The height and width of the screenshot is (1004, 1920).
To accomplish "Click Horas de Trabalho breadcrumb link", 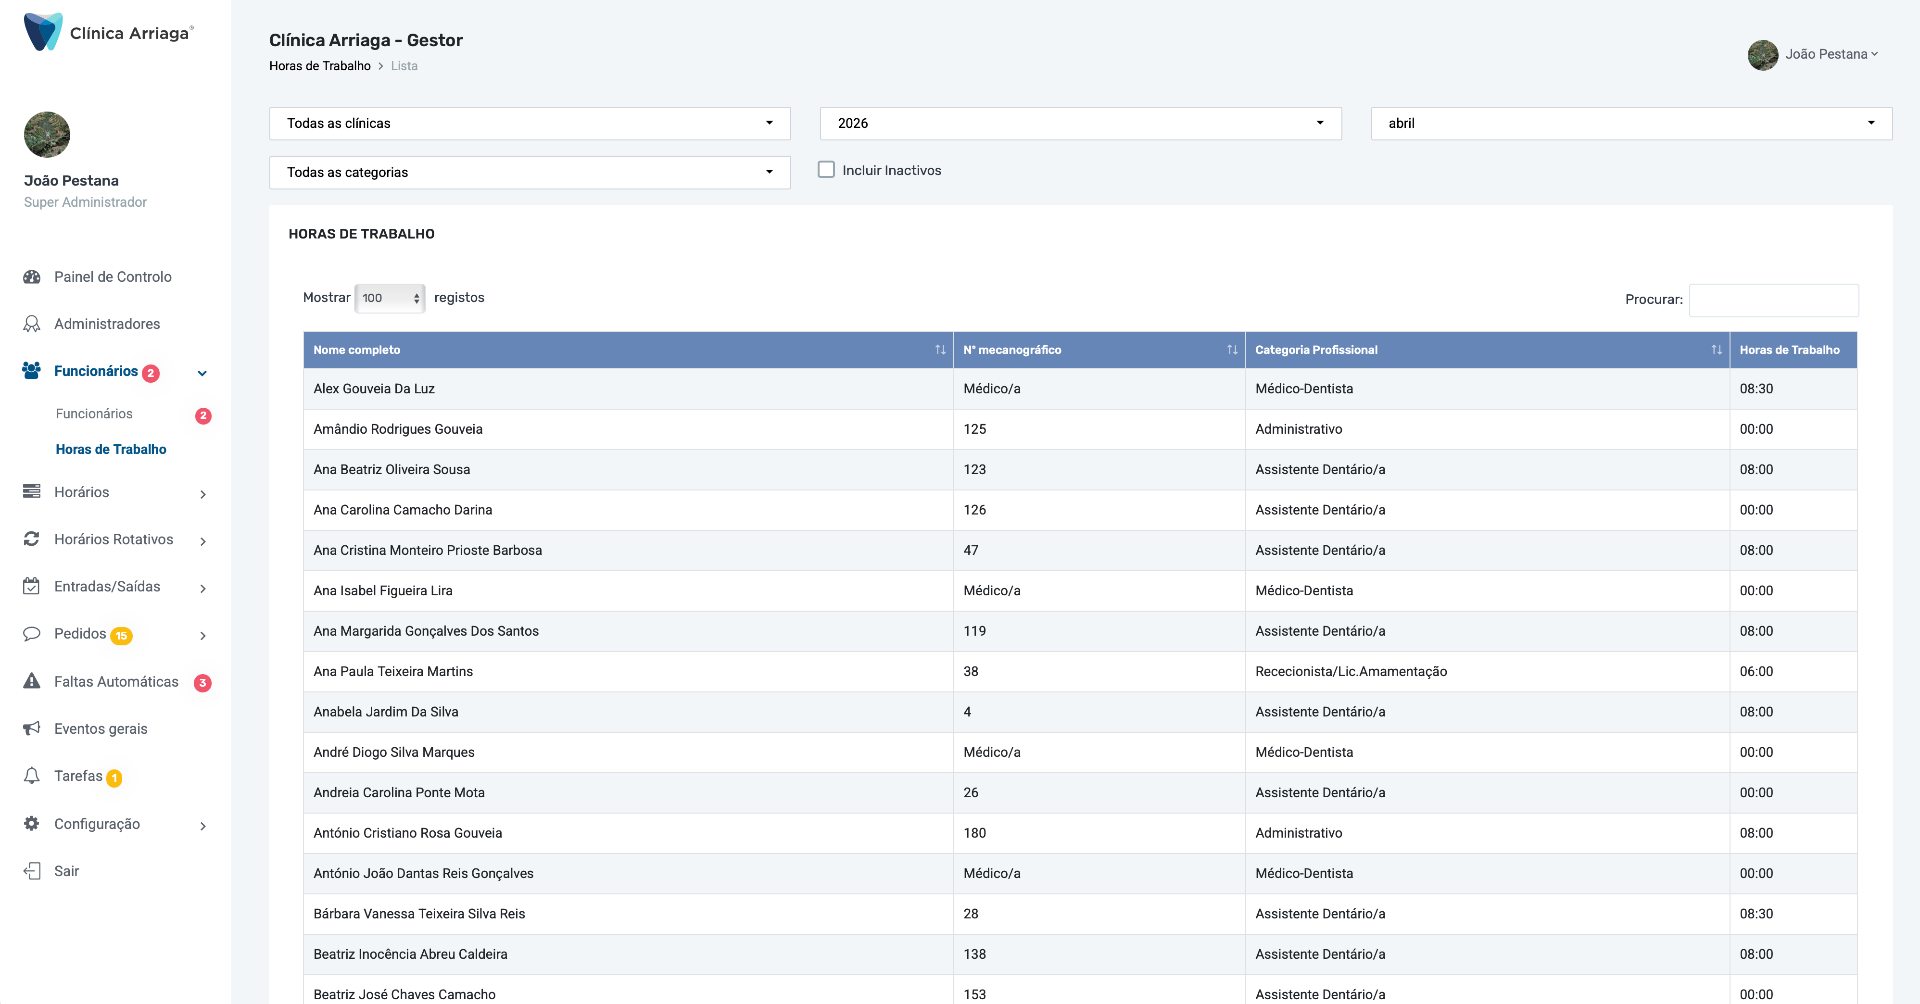I will [320, 66].
